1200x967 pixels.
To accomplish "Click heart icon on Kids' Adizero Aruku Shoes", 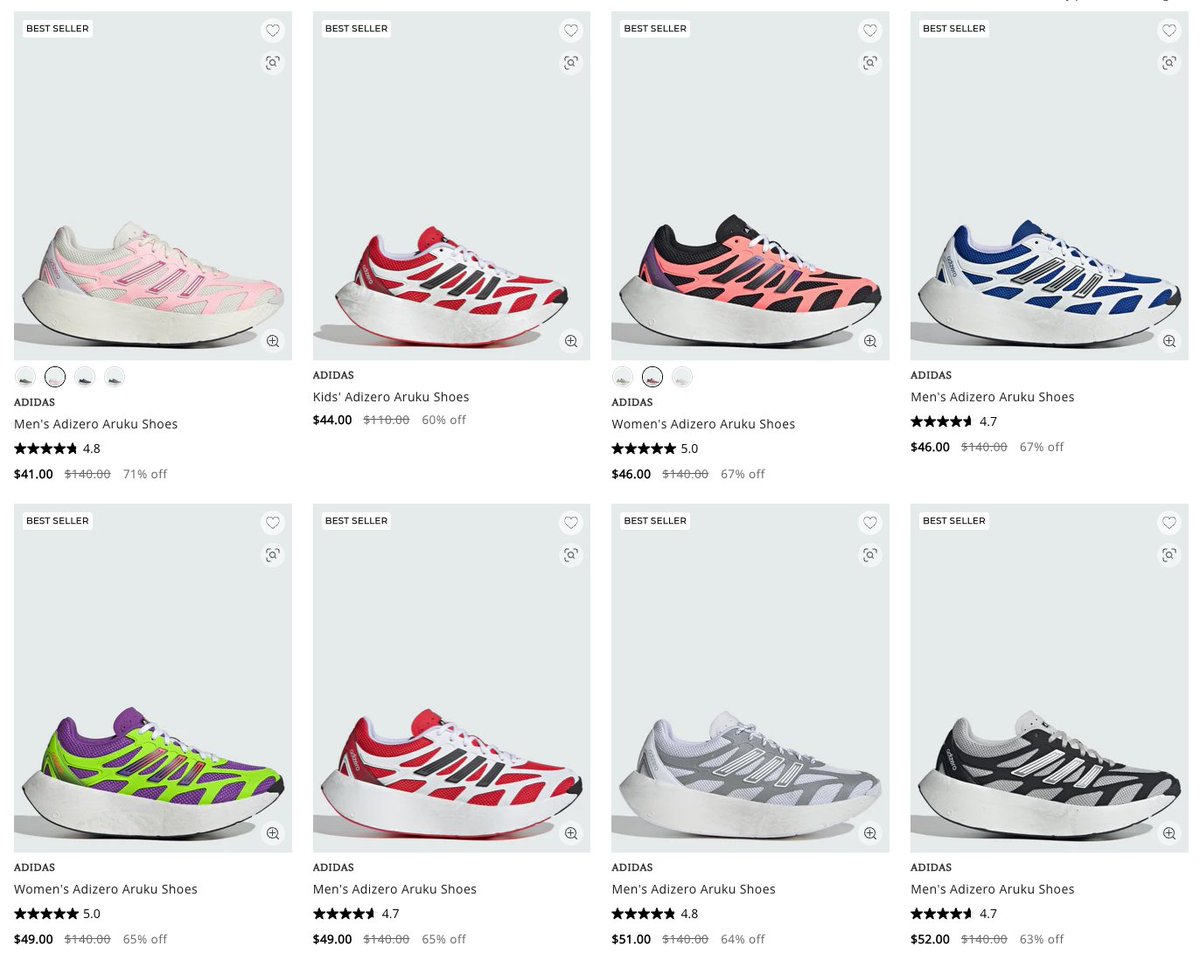I will click(571, 31).
